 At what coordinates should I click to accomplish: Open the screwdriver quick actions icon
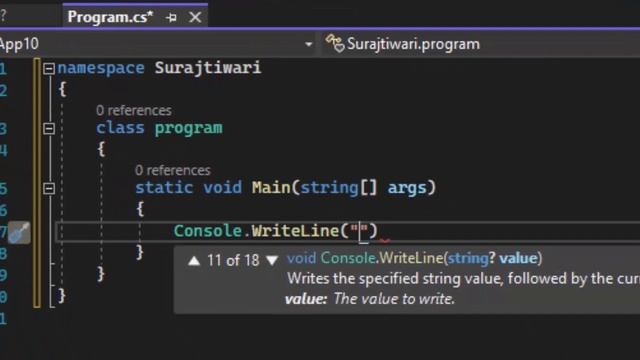[x=19, y=233]
